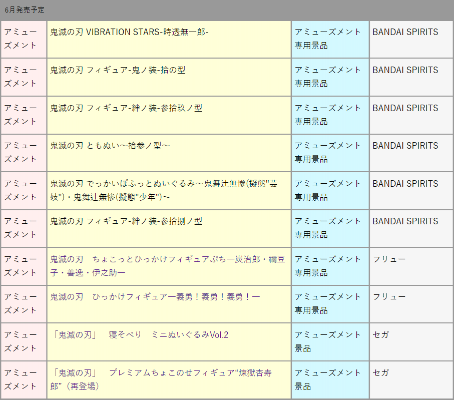Click BANDAI SPIRITS in the ともぬい row

[405, 146]
